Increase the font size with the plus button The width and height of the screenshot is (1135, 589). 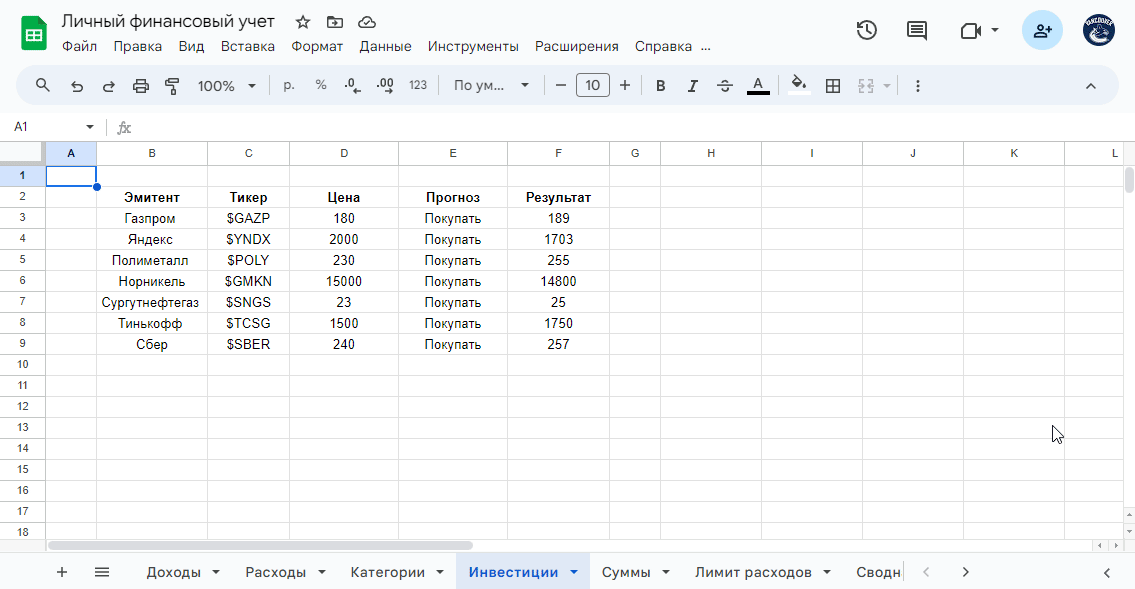625,85
